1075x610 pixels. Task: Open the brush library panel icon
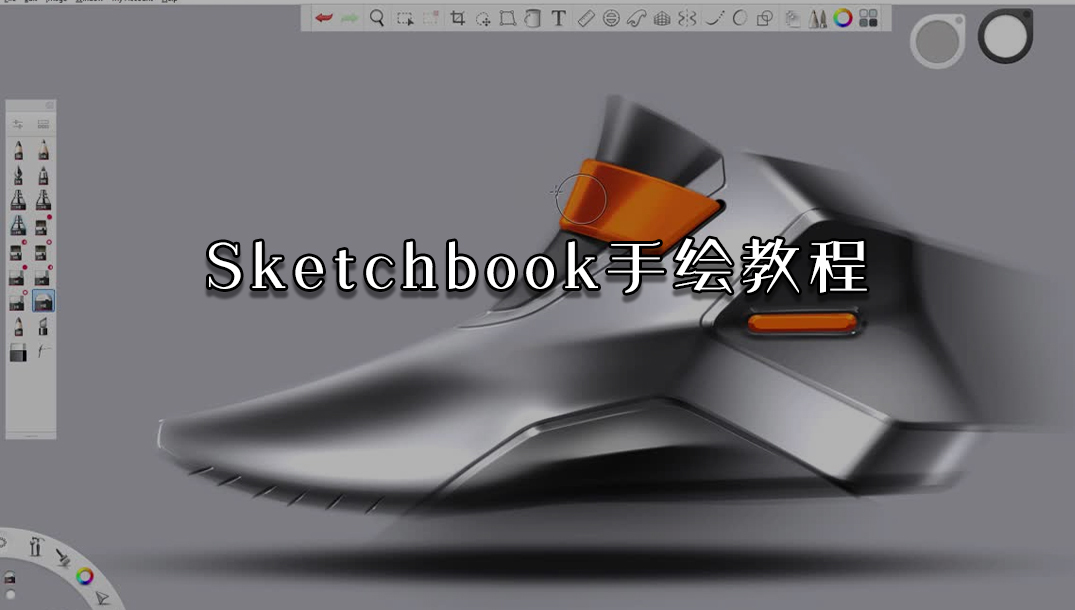click(x=818, y=18)
